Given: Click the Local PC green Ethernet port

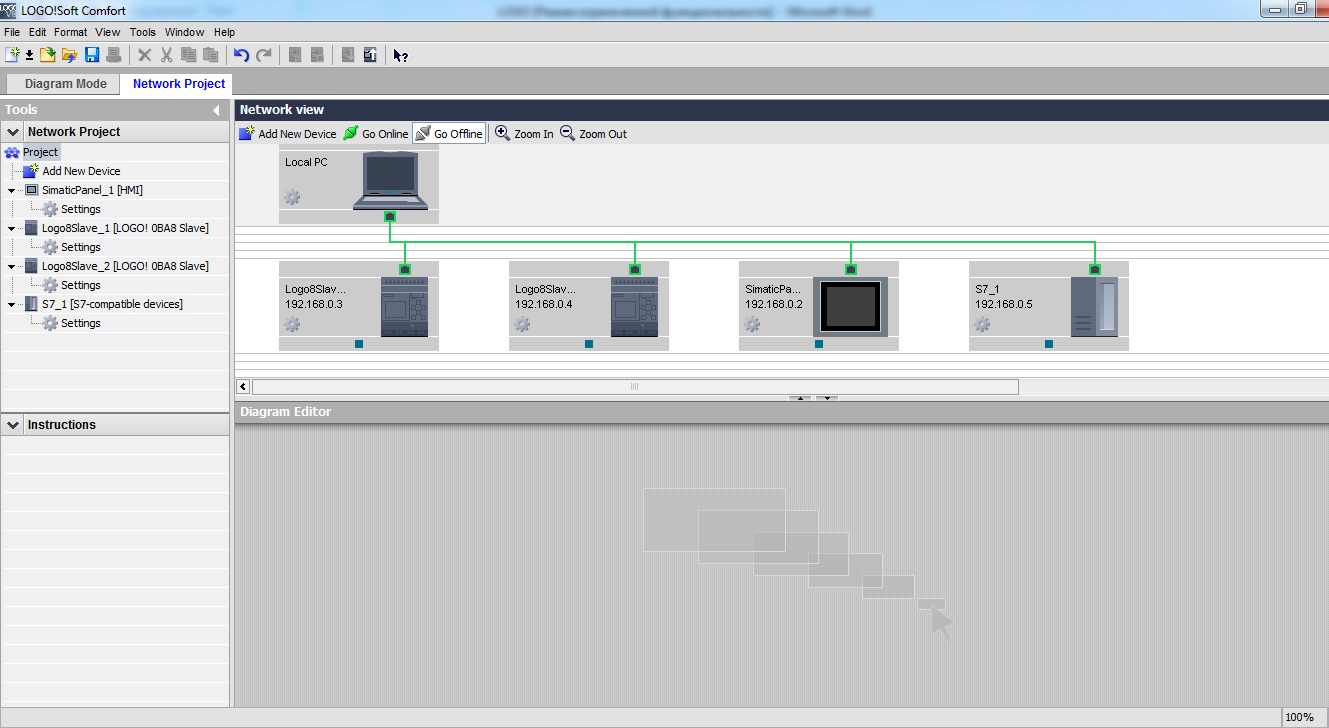Looking at the screenshot, I should (390, 216).
